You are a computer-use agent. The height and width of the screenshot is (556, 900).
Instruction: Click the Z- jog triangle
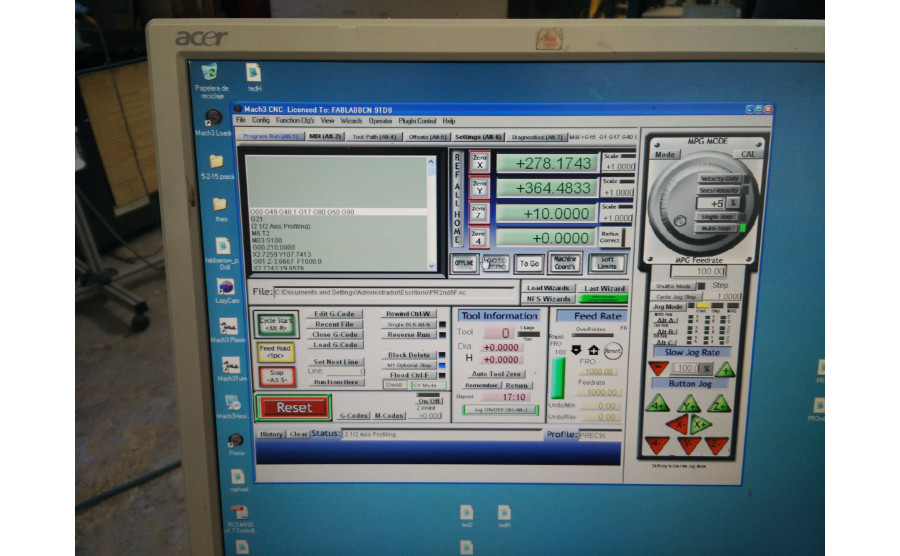coord(717,445)
